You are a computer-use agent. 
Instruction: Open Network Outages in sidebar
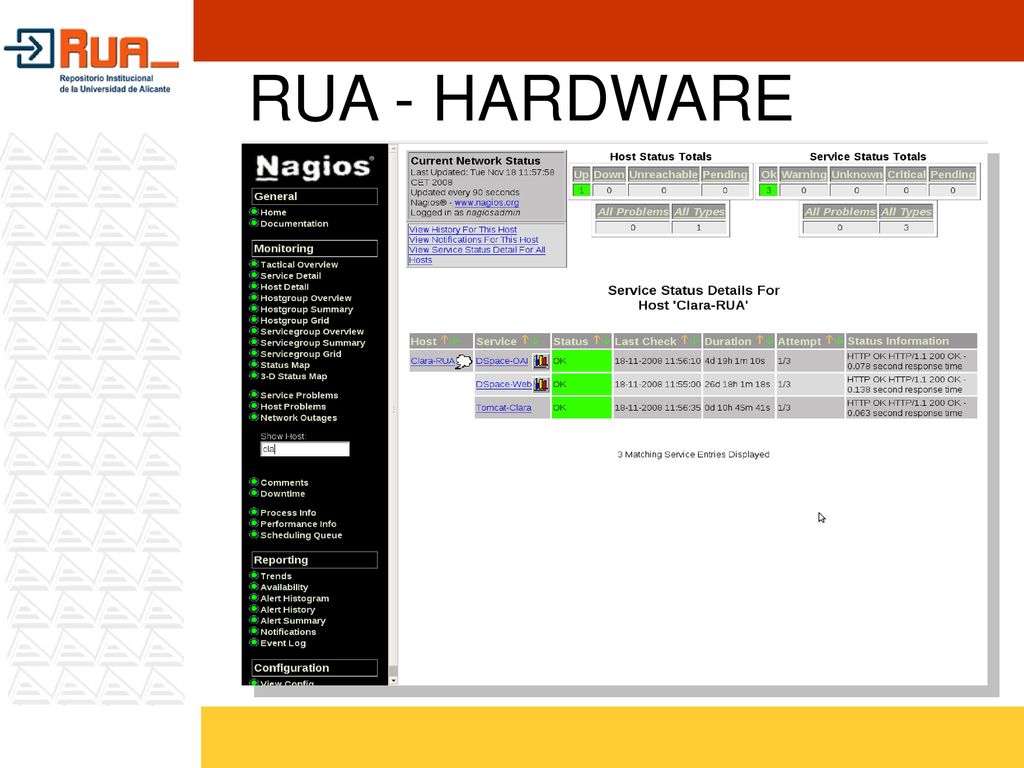click(x=298, y=418)
